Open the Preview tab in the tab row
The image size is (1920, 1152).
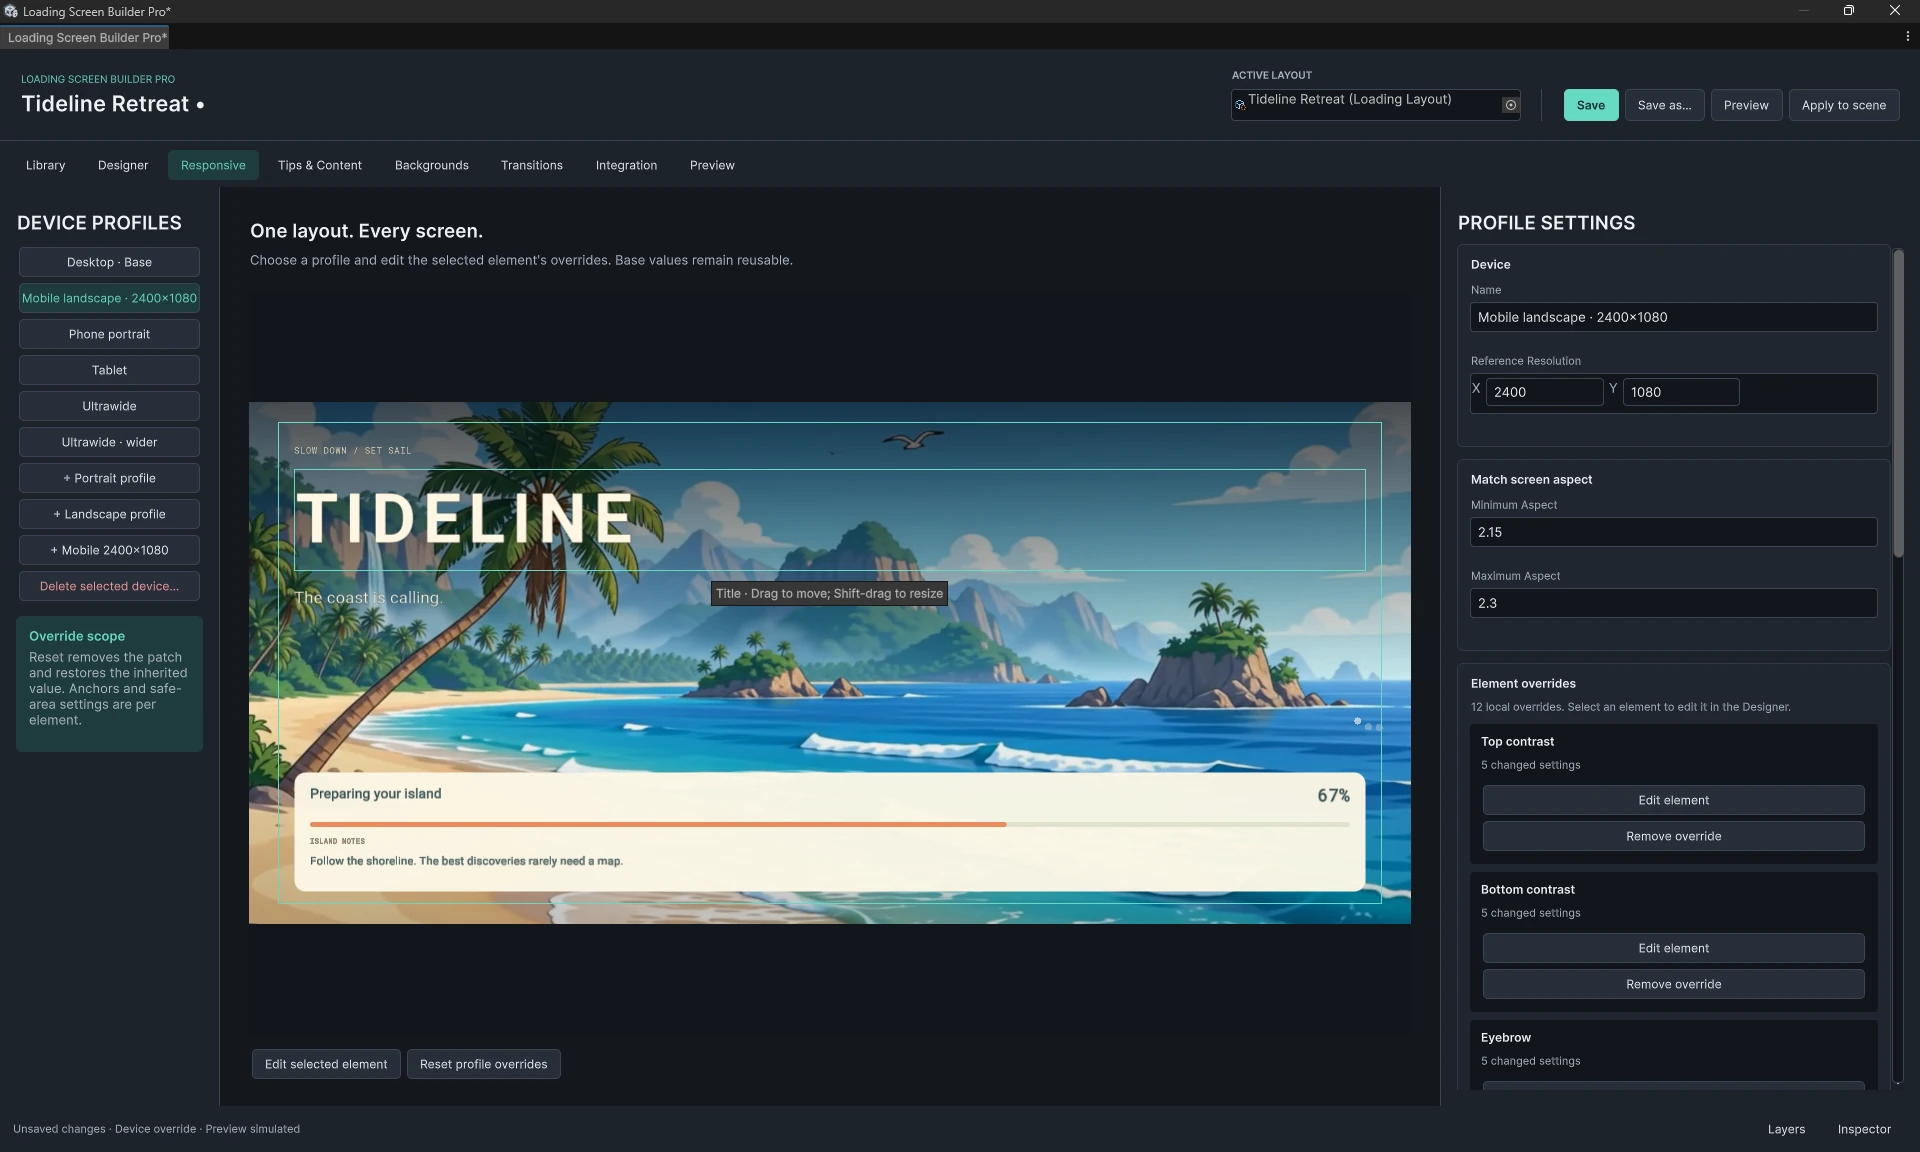pos(712,165)
